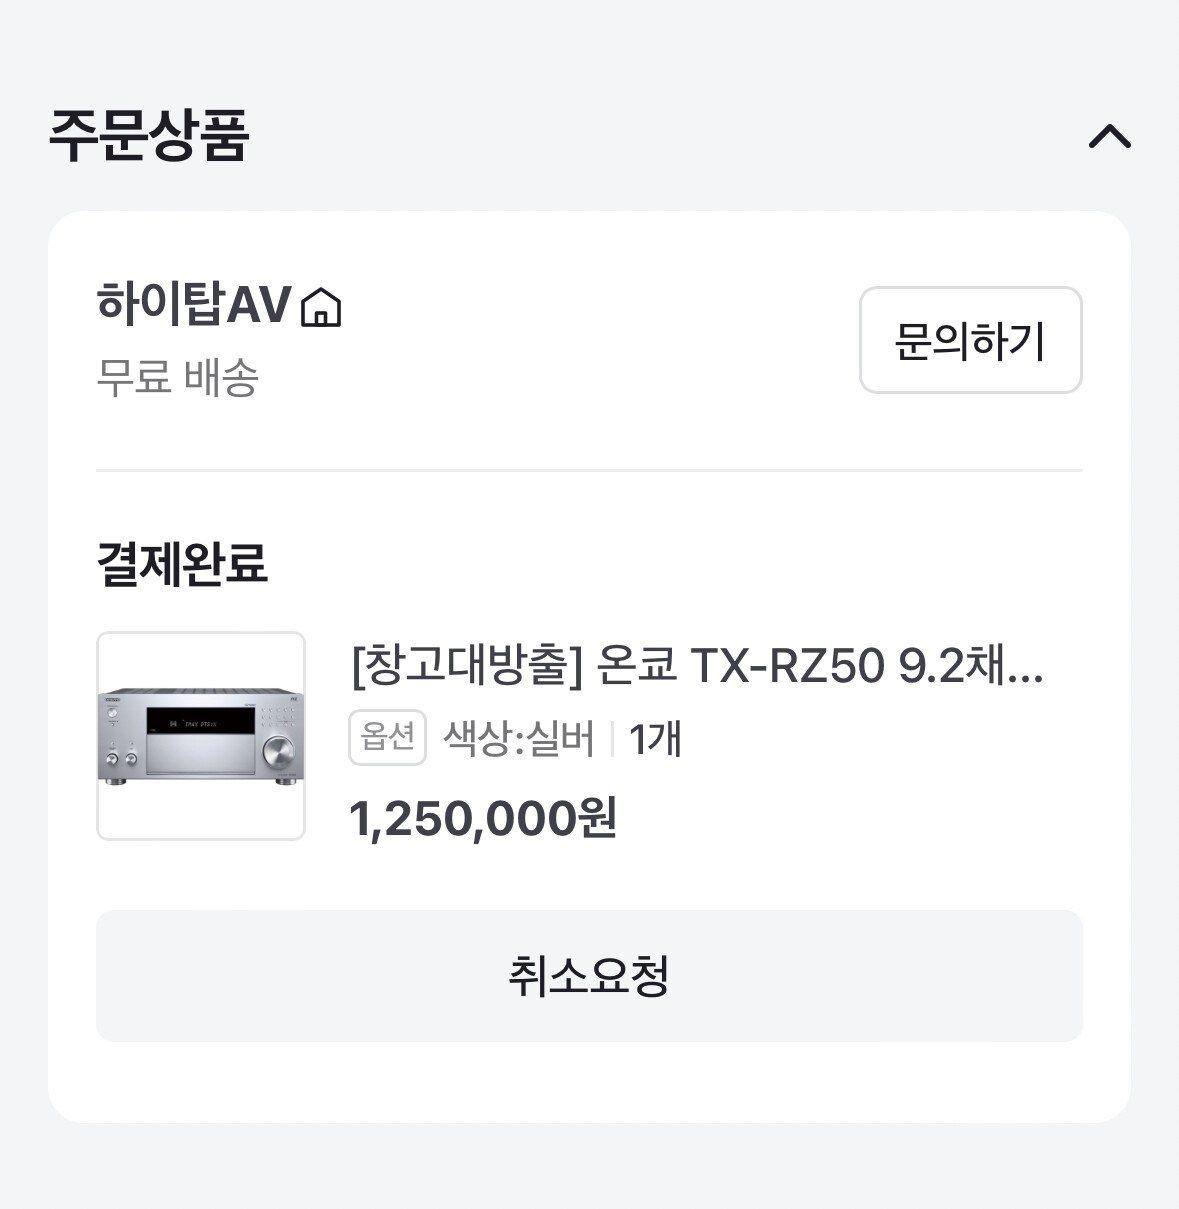This screenshot has height=1209, width=1179.
Task: Click the 결제완료 status label
Action: click(182, 563)
